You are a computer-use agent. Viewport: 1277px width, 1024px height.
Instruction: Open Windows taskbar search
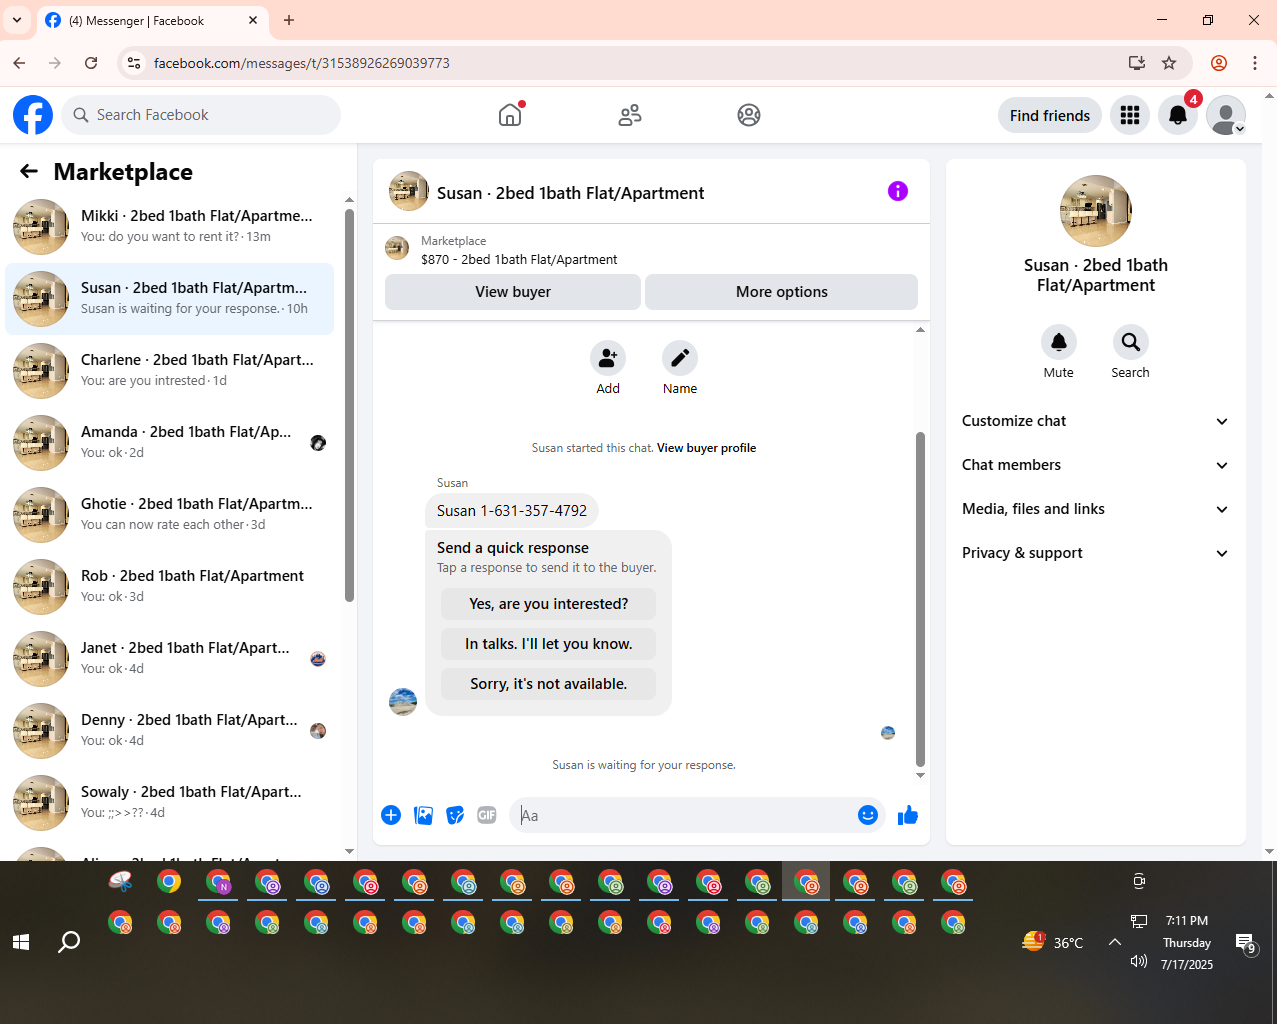point(69,942)
